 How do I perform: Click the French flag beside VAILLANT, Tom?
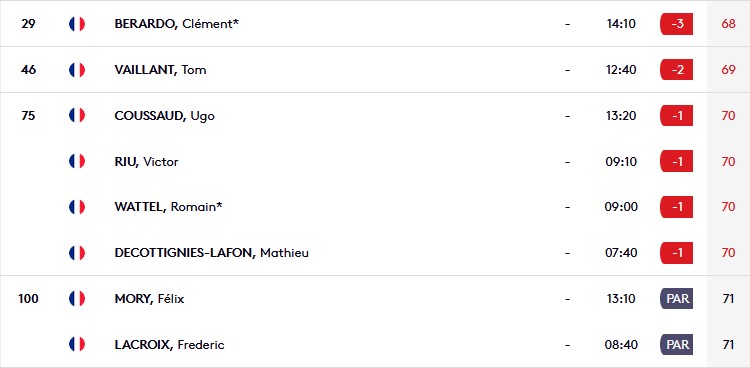(77, 70)
